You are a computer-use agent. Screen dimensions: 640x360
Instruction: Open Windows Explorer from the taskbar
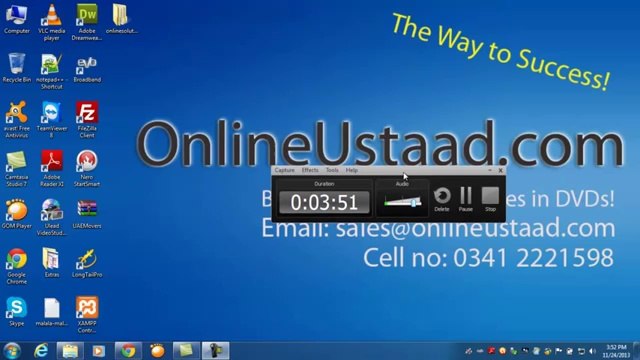point(70,351)
